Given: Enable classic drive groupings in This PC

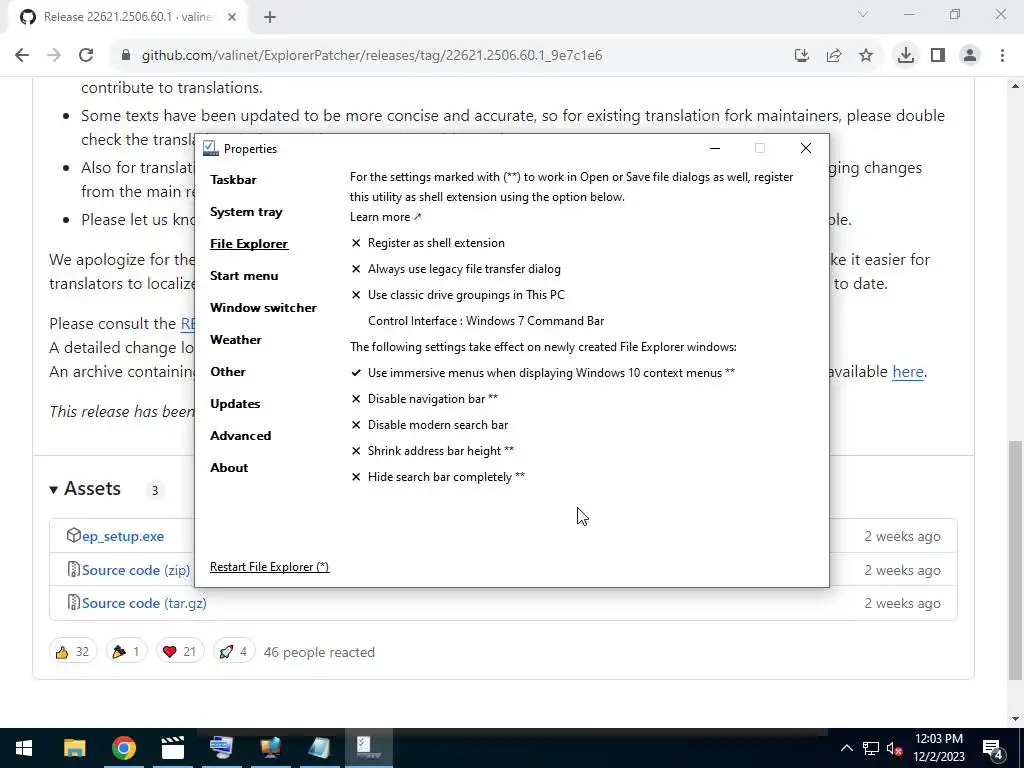Looking at the screenshot, I should pos(457,295).
